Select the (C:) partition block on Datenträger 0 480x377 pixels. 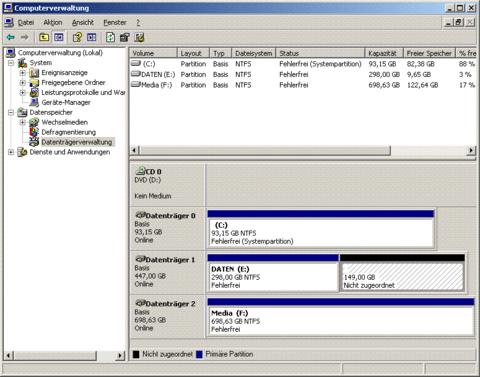[x=320, y=229]
